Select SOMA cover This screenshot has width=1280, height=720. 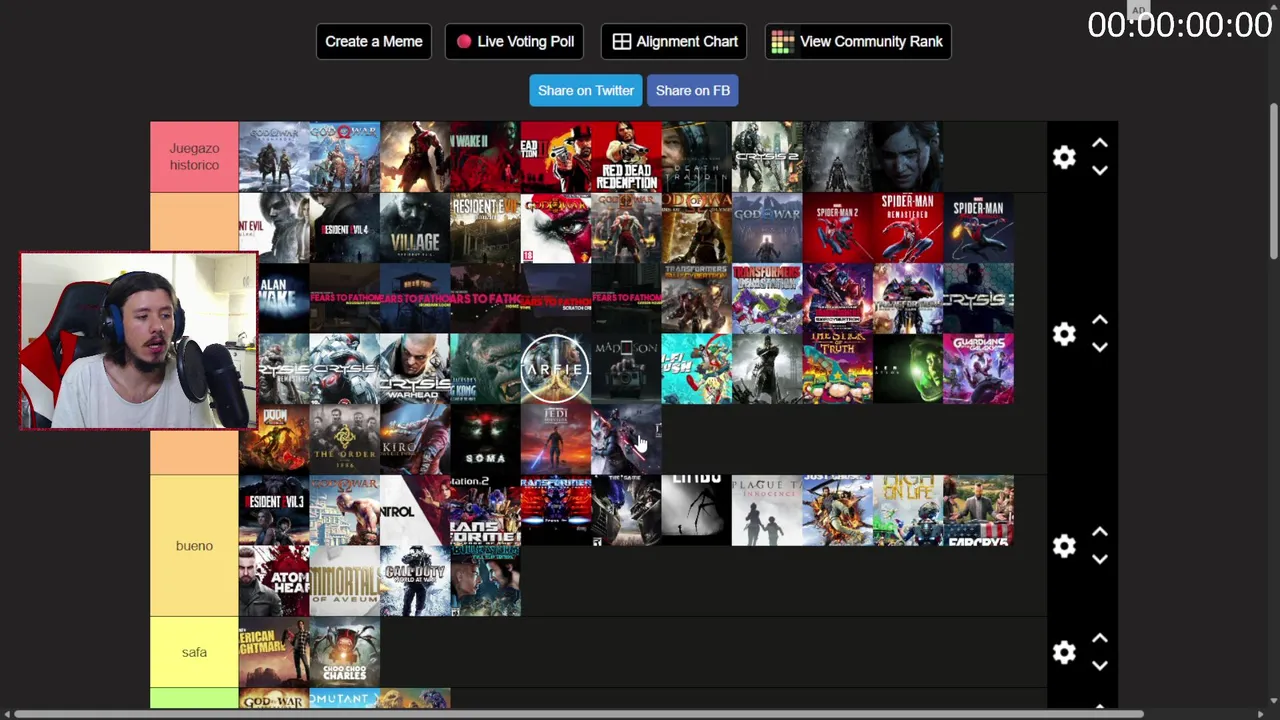pos(485,439)
